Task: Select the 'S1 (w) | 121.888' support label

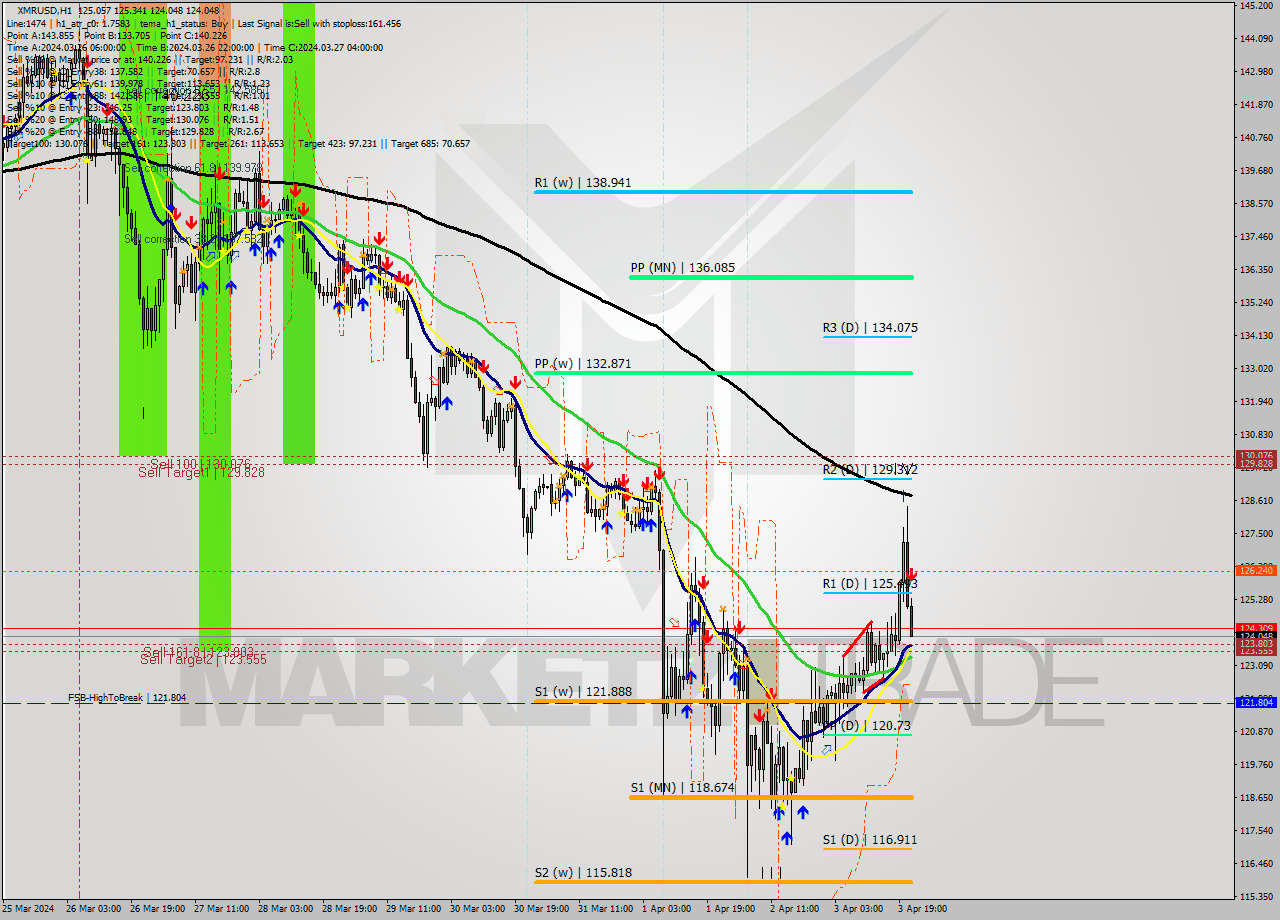Action: point(582,692)
